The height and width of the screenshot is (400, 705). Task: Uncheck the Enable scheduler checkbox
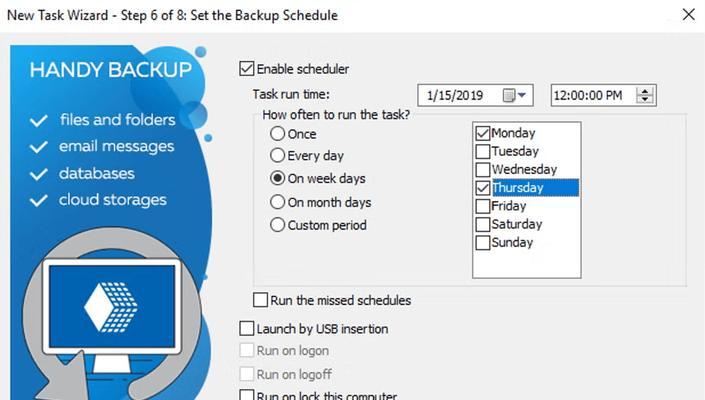[246, 69]
